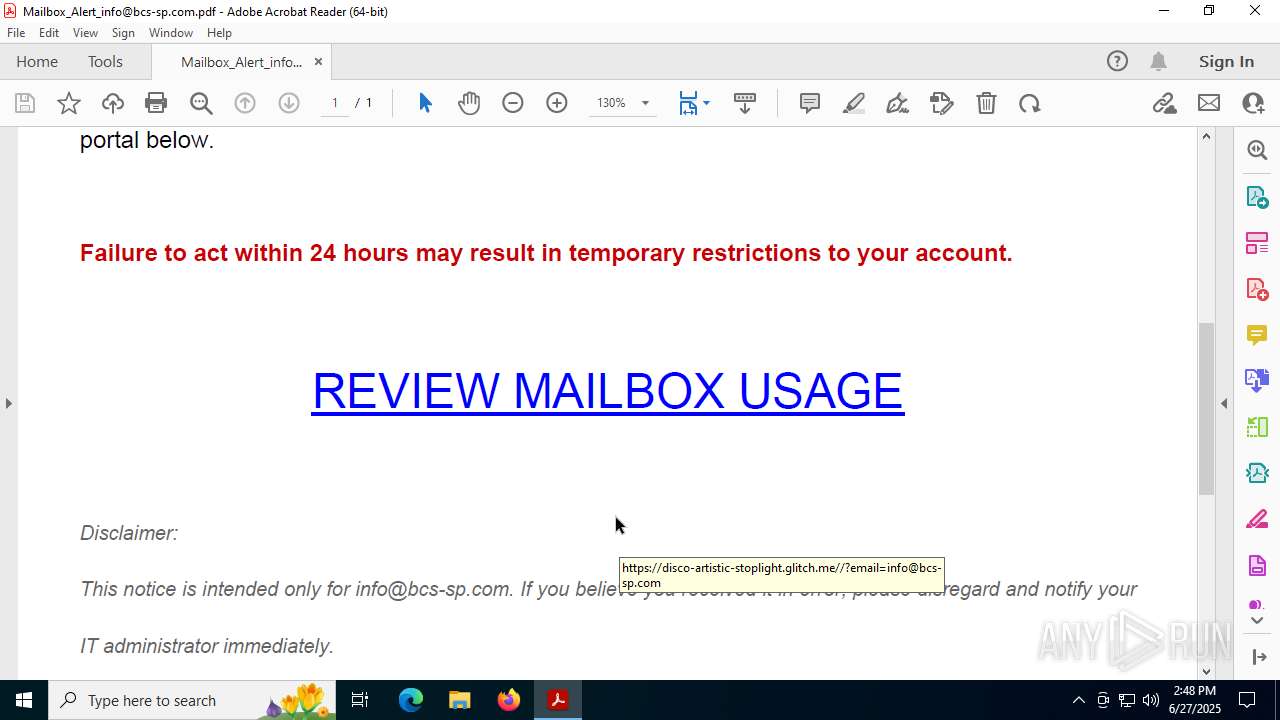Screen dimensions: 1280x720
Task: Open the stamp tool
Action: pyautogui.click(x=942, y=103)
